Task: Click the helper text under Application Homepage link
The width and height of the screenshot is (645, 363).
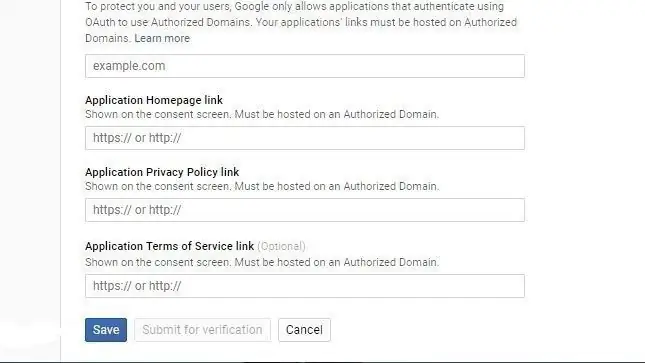Action: [262, 114]
